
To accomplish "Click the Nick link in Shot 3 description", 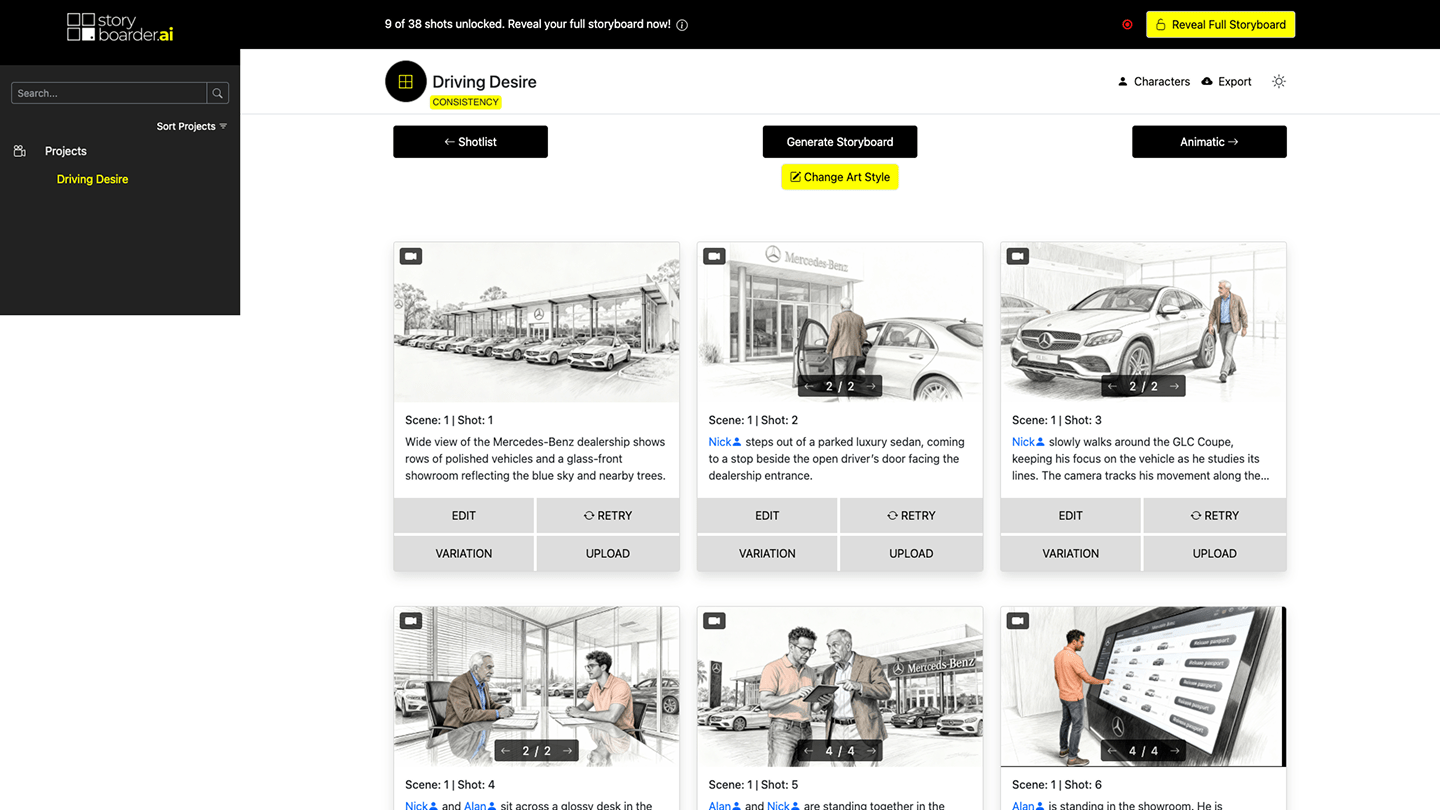I will tap(1025, 441).
